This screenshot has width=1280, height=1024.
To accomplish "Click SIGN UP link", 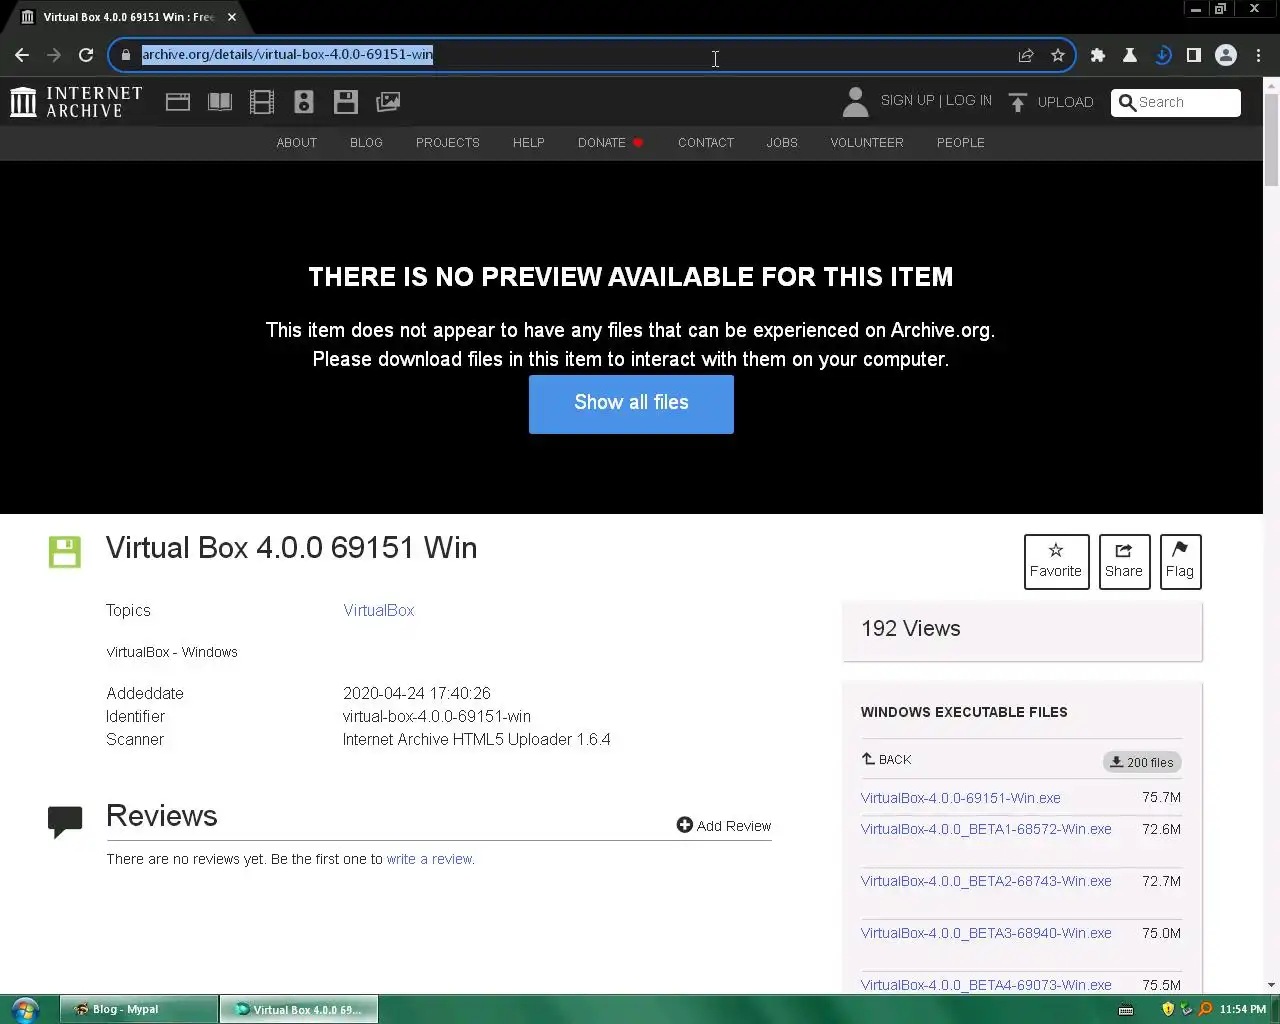I will click(x=907, y=100).
